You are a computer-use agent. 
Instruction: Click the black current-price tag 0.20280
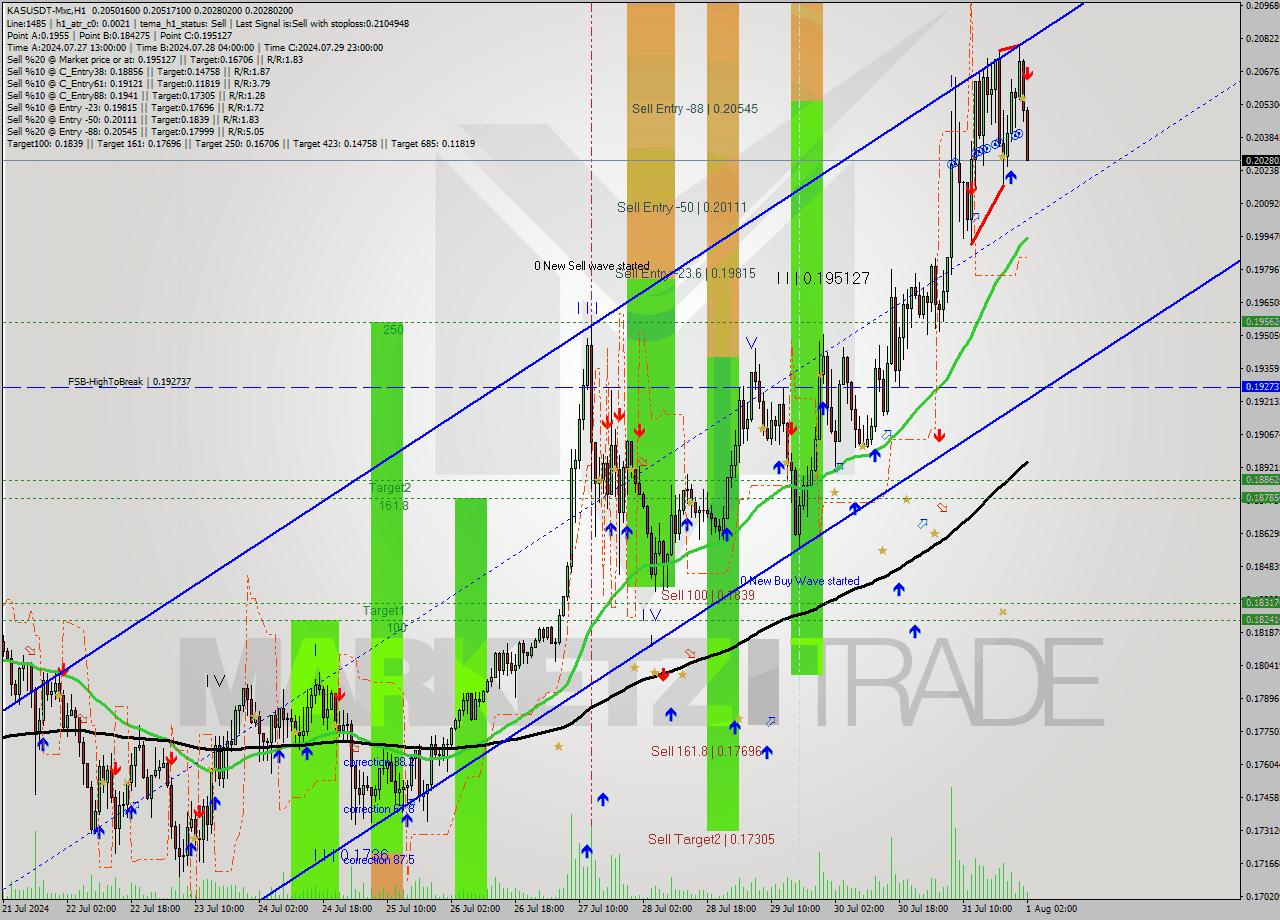coord(1260,160)
